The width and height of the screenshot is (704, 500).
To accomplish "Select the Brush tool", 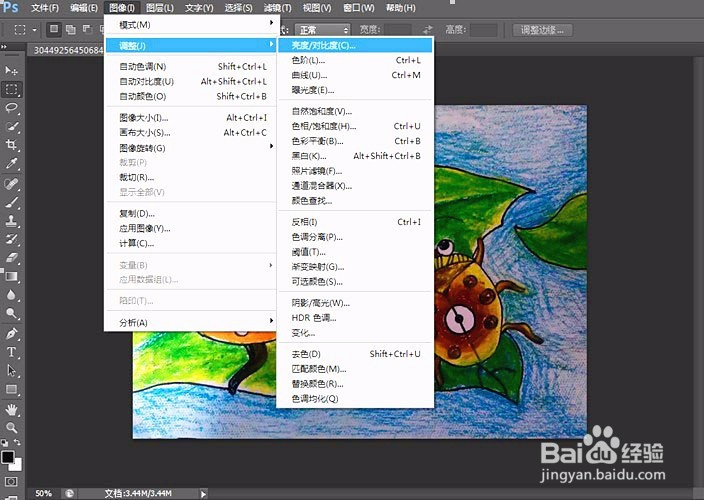I will coord(11,202).
